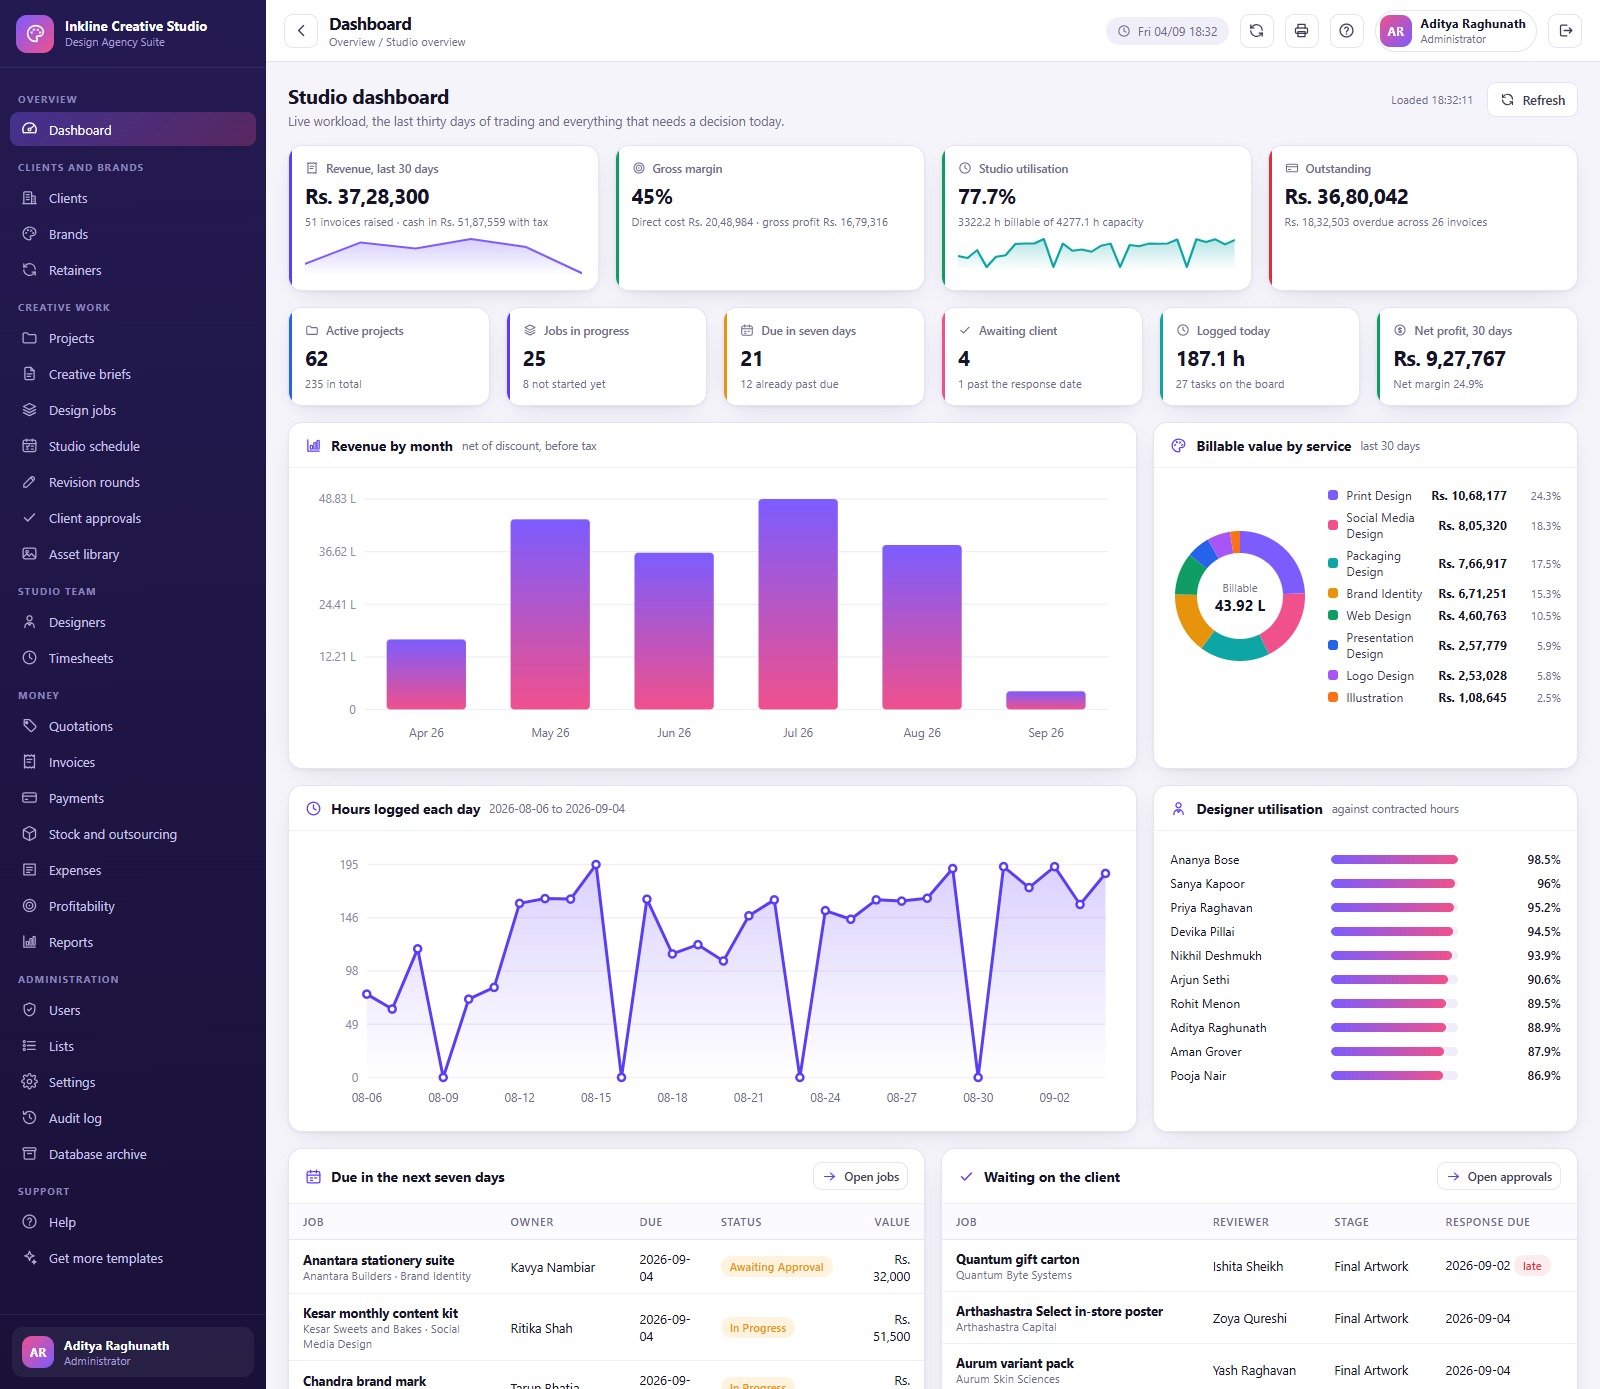Click the Database archive icon
The width and height of the screenshot is (1600, 1389).
click(30, 1154)
